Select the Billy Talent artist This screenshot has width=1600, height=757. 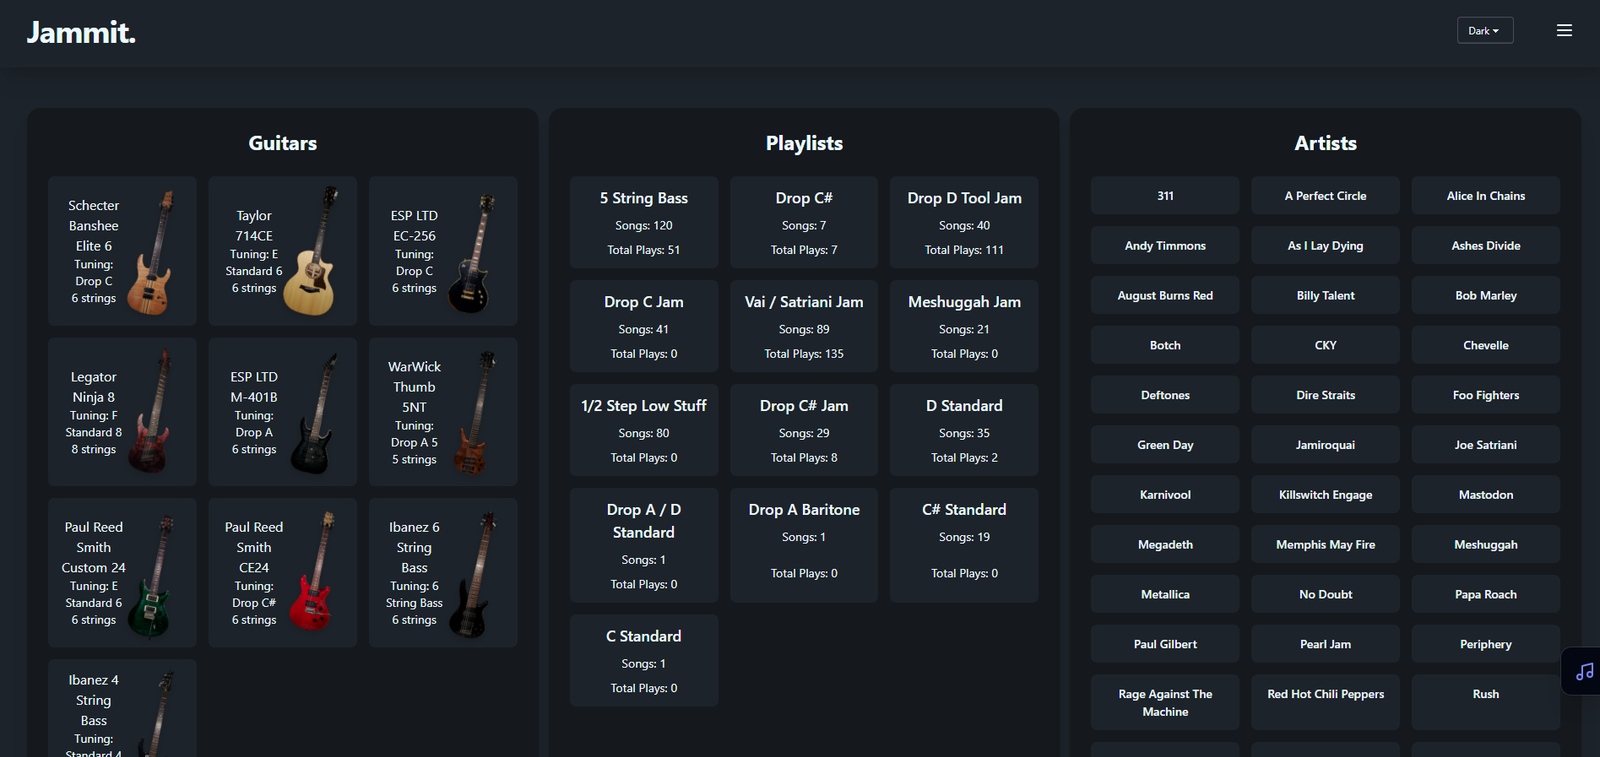pos(1325,296)
